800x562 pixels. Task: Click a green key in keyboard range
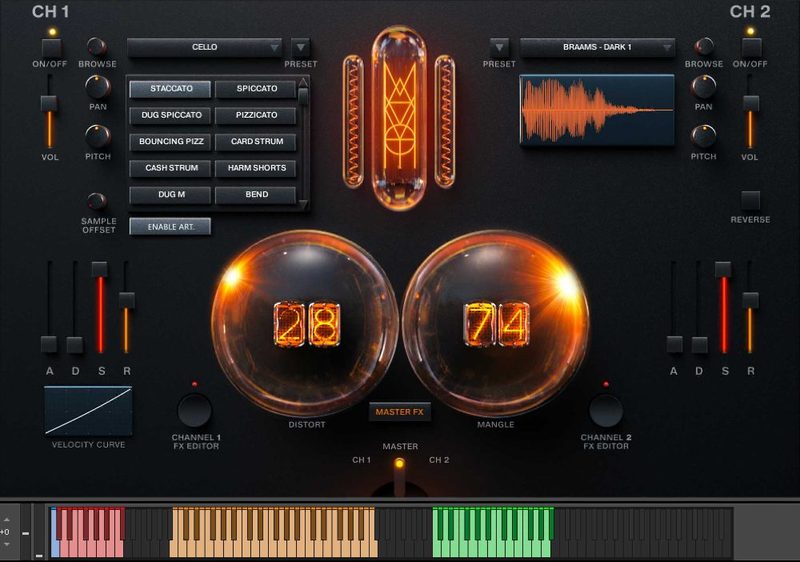pos(492,548)
